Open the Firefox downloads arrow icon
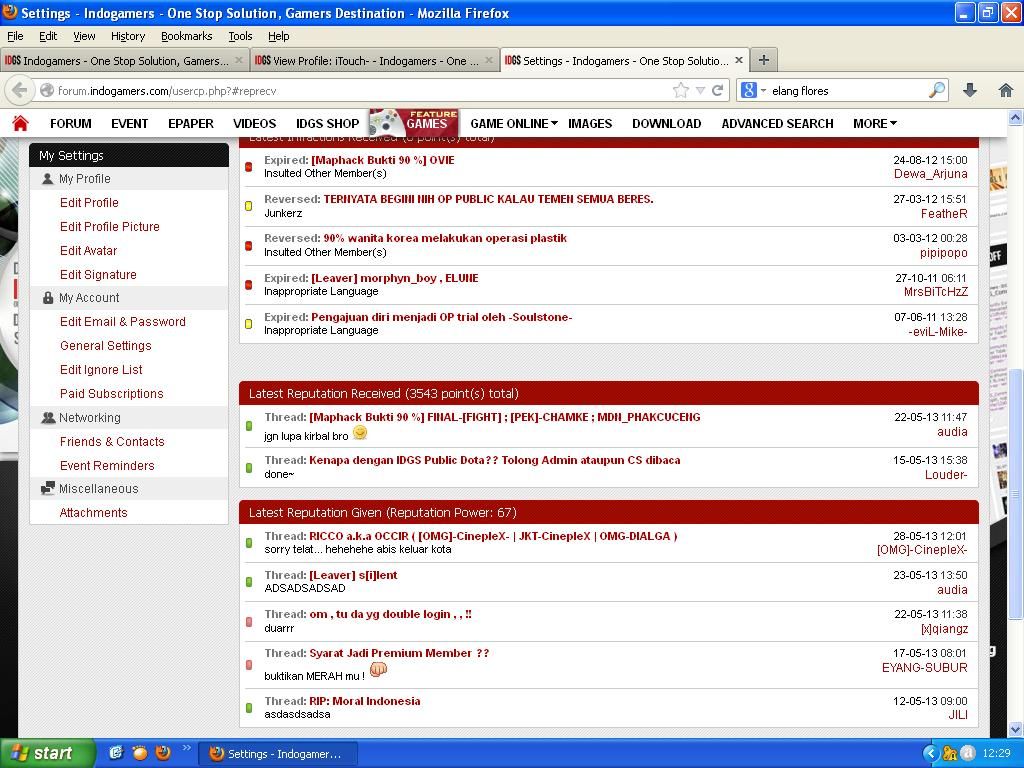 (x=970, y=90)
